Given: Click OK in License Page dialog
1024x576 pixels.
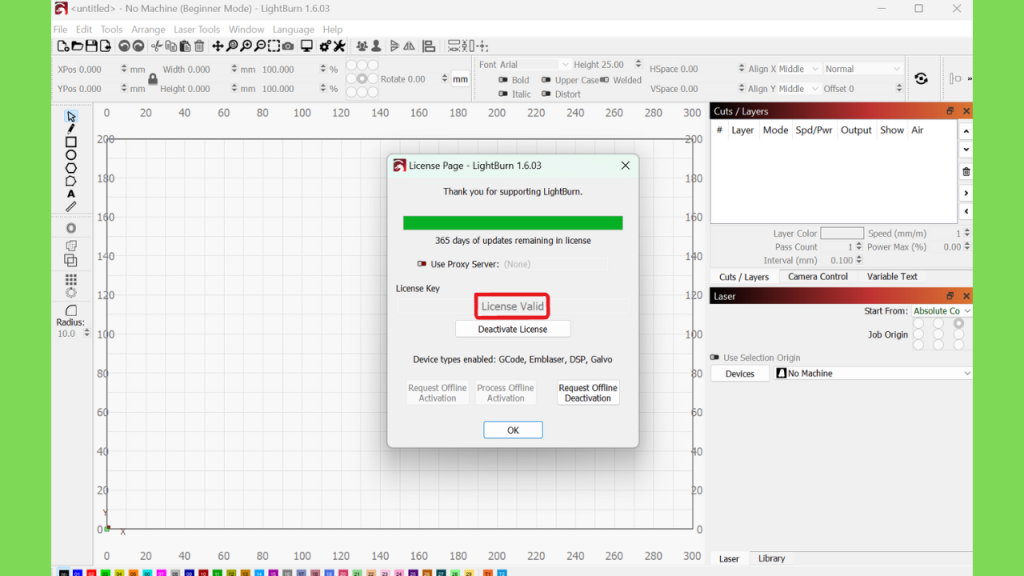Looking at the screenshot, I should click(x=513, y=430).
